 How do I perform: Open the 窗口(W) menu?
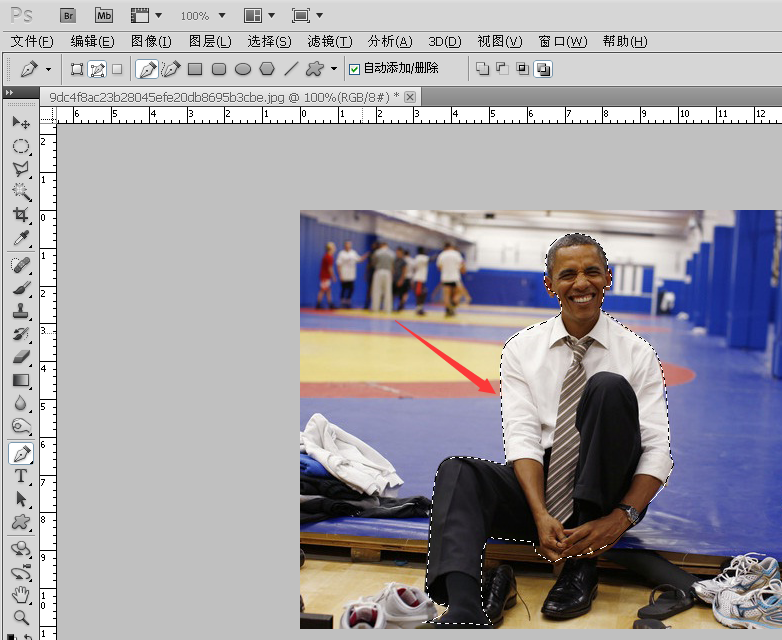coord(563,41)
